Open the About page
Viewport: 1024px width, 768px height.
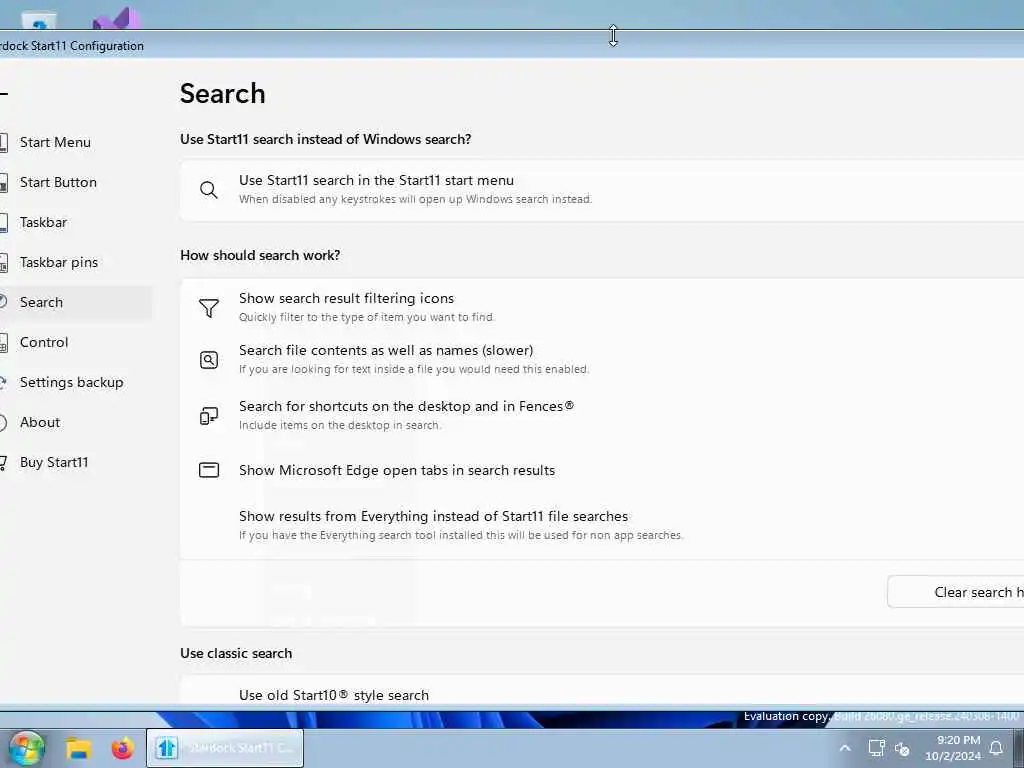tap(40, 422)
